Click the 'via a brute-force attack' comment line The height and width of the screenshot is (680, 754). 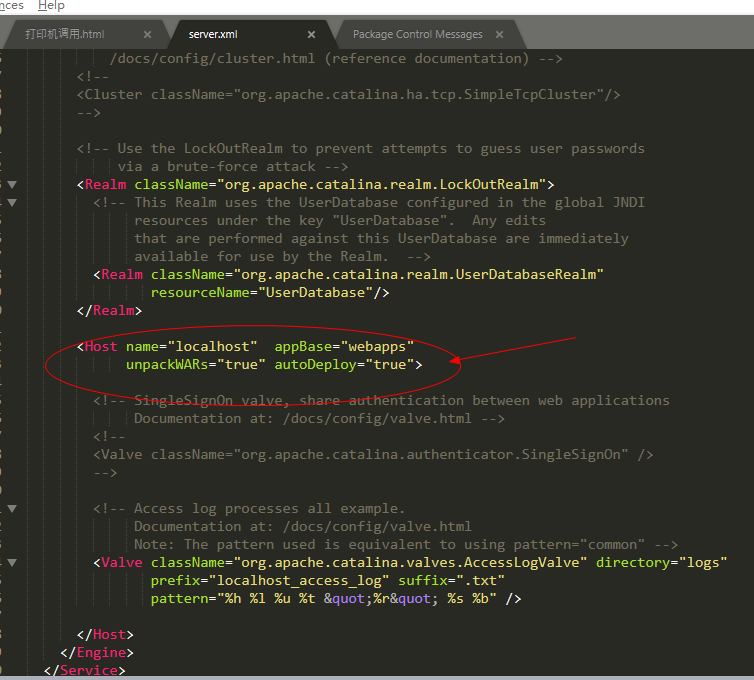point(233,167)
